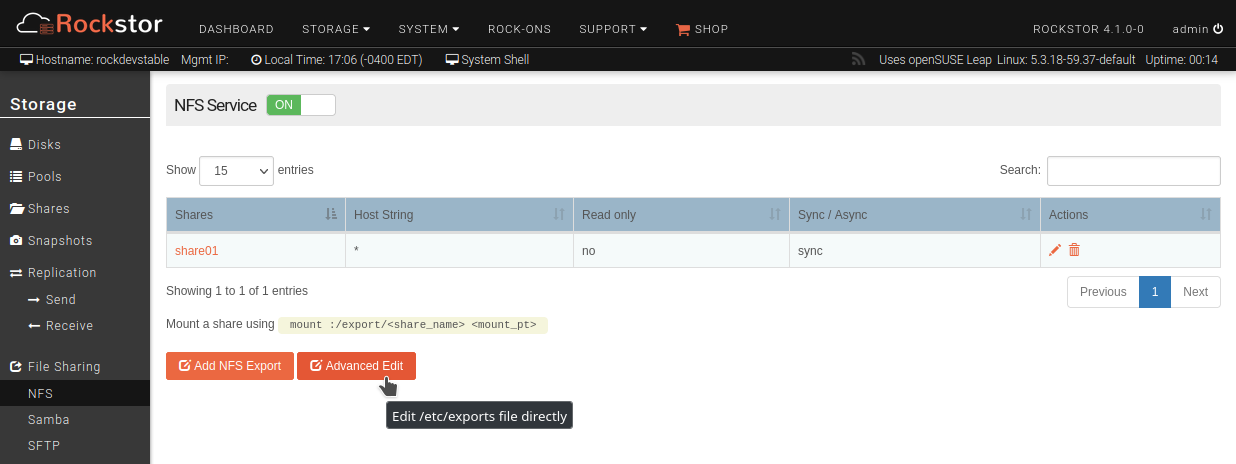Sort by Host String column

[460, 215]
